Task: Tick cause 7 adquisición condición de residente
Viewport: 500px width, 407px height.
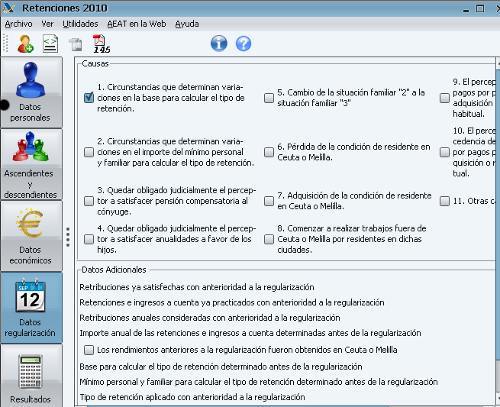Action: tap(269, 201)
